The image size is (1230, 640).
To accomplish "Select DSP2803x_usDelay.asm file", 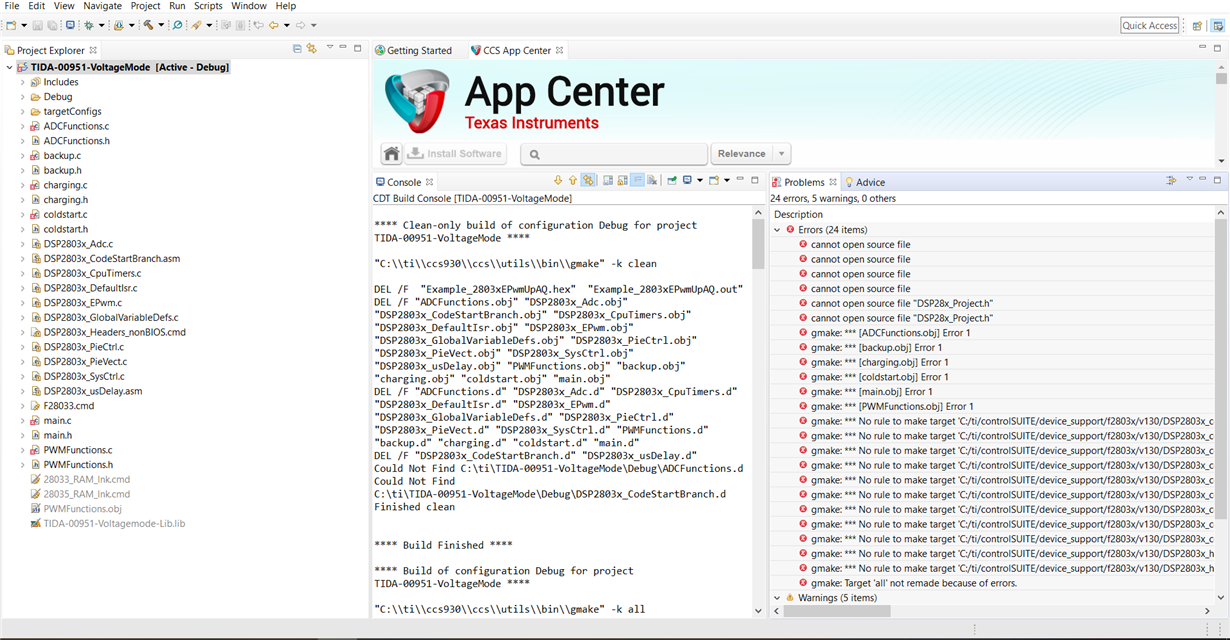I will click(93, 391).
